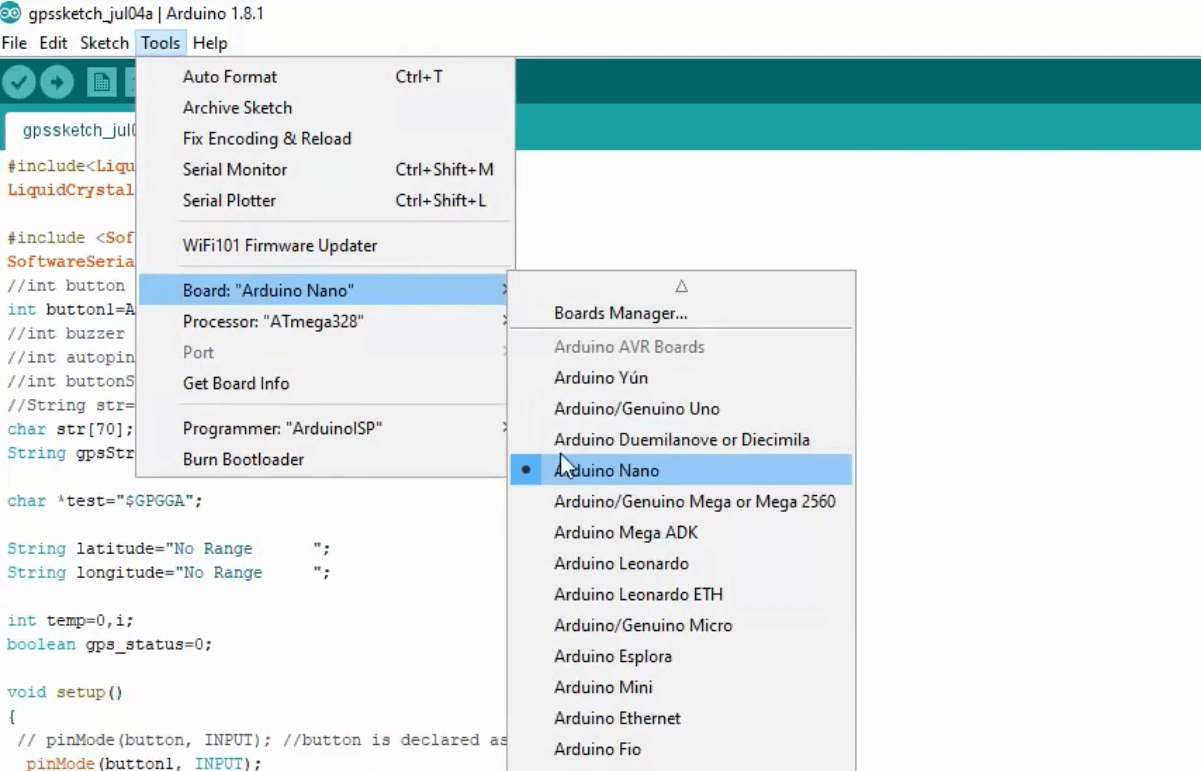Choose Fix Encoding & Reload

[x=325, y=138]
